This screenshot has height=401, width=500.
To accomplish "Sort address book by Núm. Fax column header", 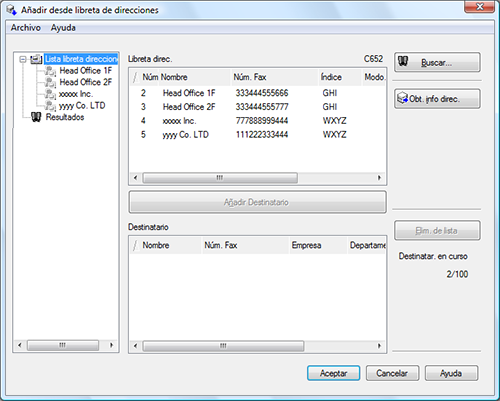I will 274,77.
